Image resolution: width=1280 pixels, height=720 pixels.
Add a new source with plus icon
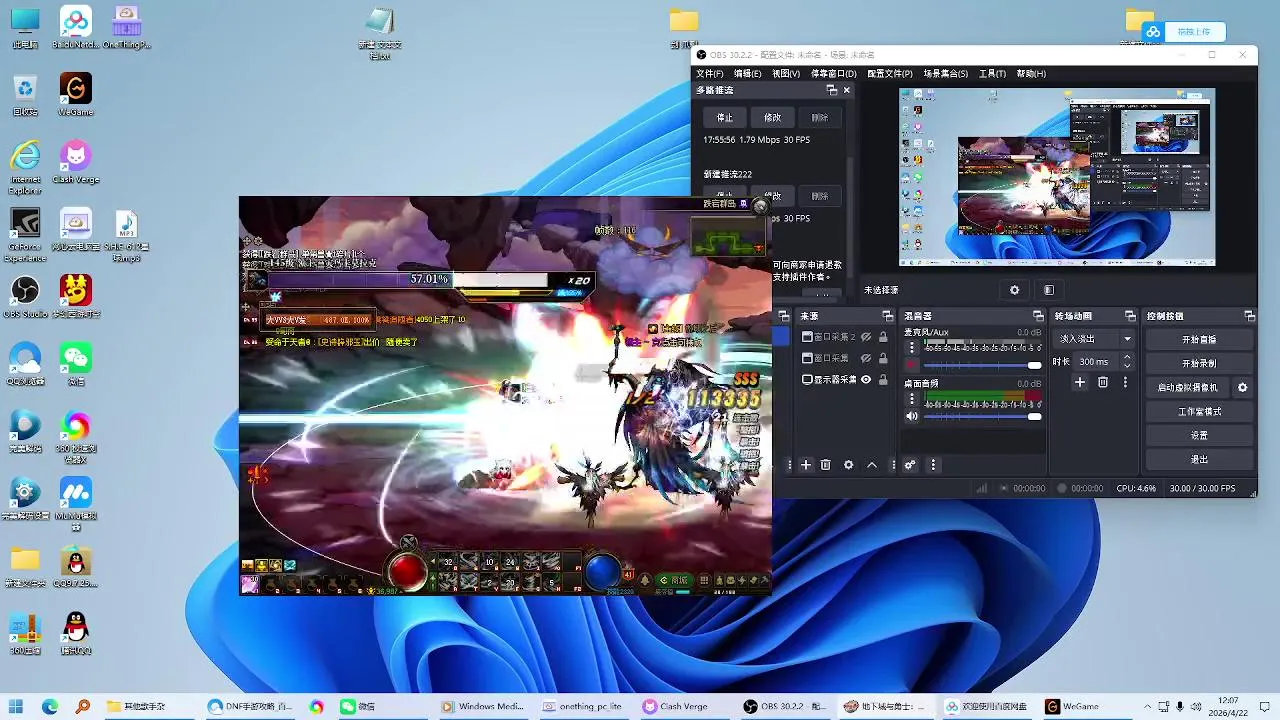coord(806,465)
